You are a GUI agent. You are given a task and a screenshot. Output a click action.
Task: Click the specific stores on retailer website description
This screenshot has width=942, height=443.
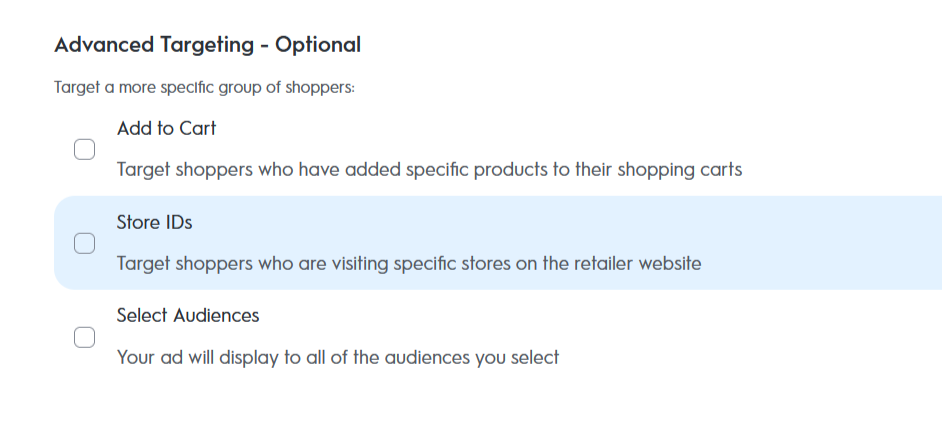click(x=409, y=264)
